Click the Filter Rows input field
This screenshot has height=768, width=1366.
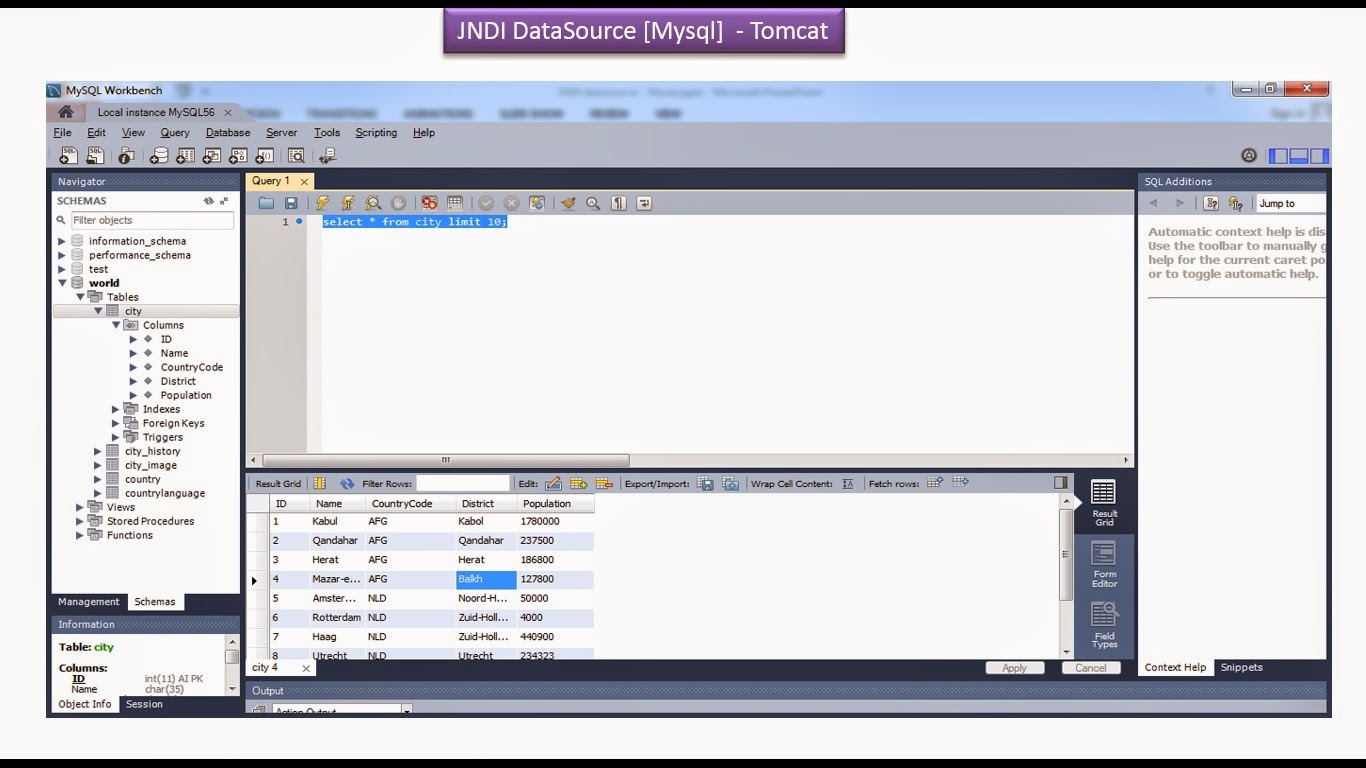(x=463, y=483)
